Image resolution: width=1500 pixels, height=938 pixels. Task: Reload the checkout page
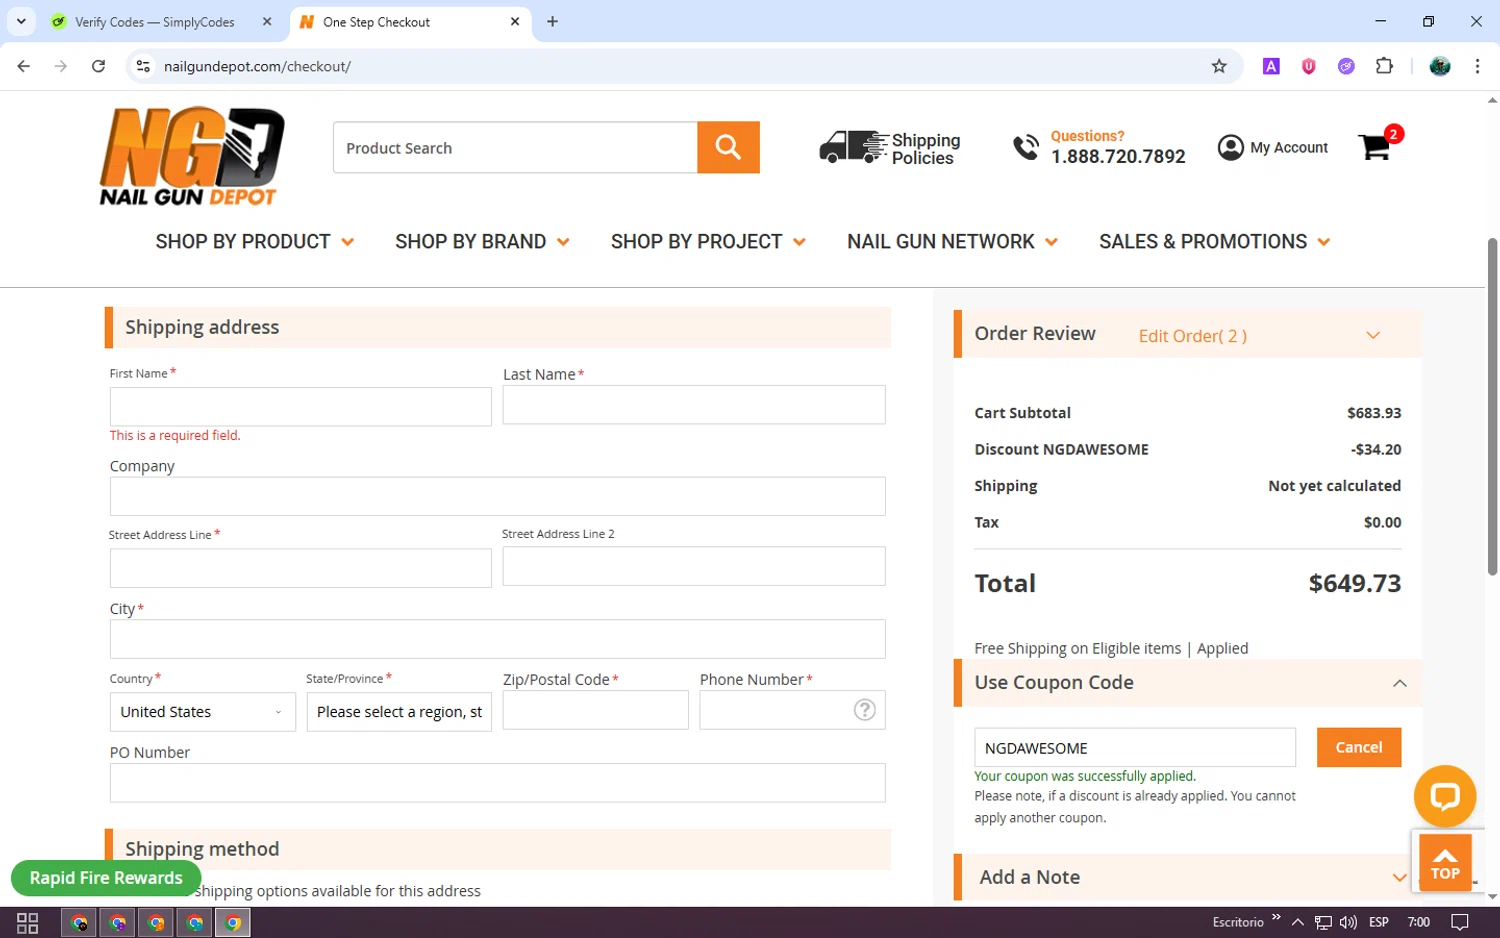click(x=98, y=66)
